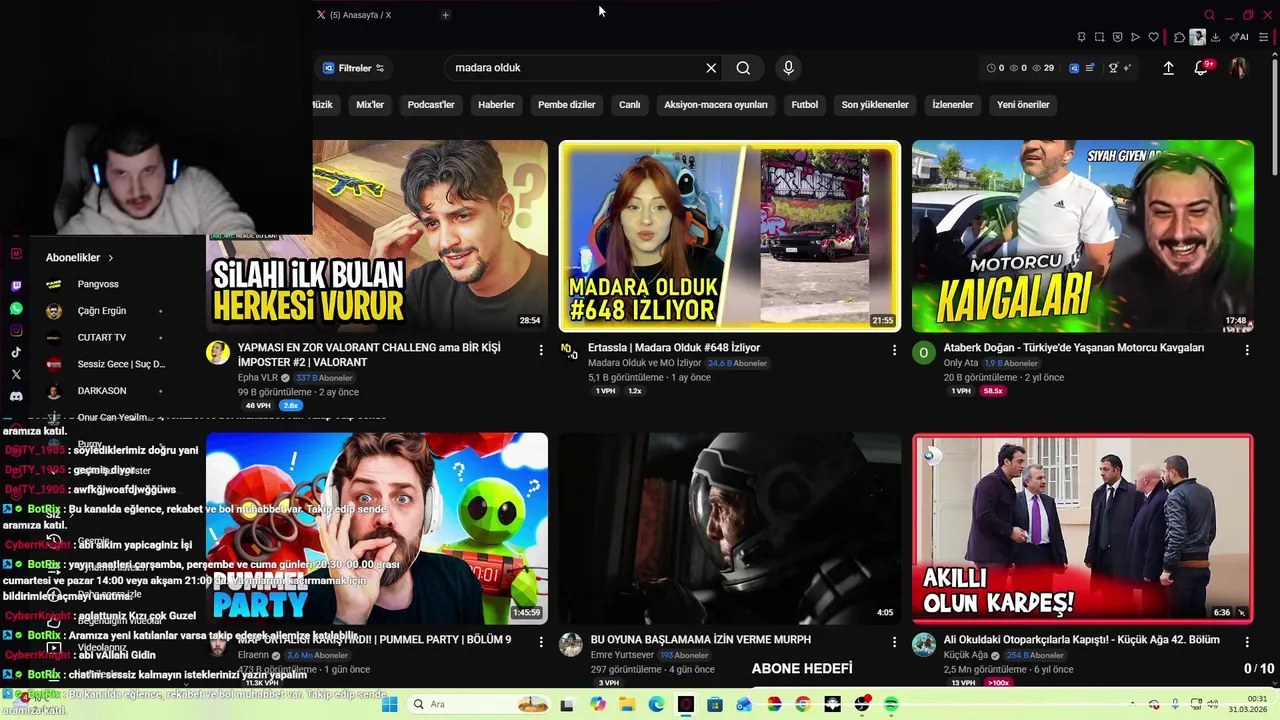Open a new browser tab with plus

[x=445, y=15]
